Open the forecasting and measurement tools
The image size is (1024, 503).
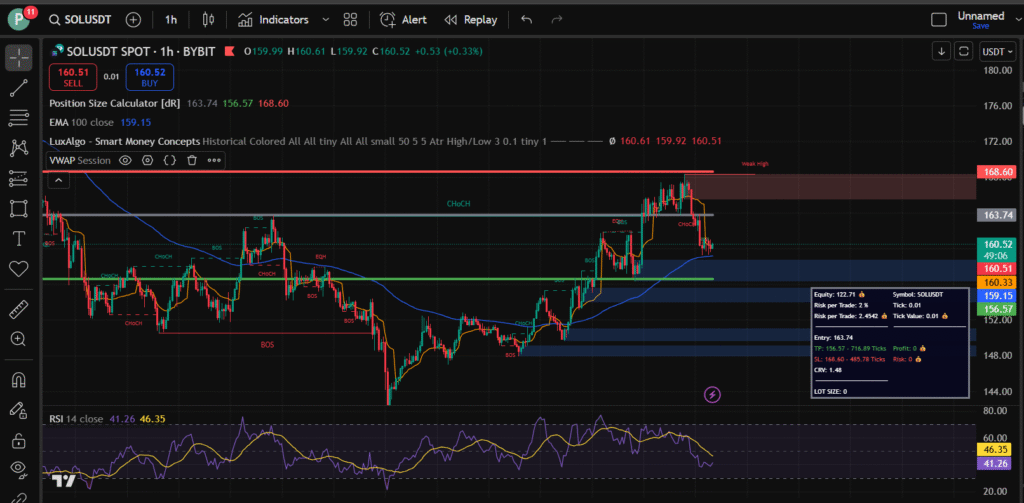[19, 178]
